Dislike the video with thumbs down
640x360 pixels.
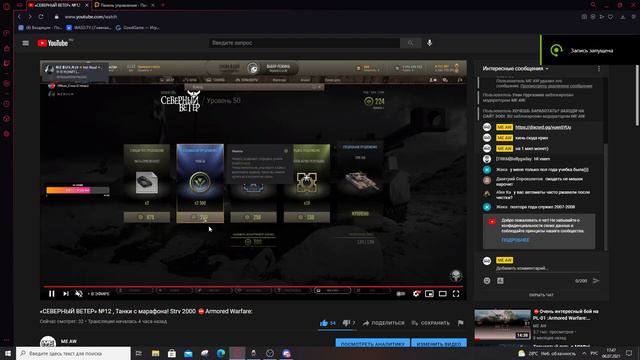coord(346,323)
